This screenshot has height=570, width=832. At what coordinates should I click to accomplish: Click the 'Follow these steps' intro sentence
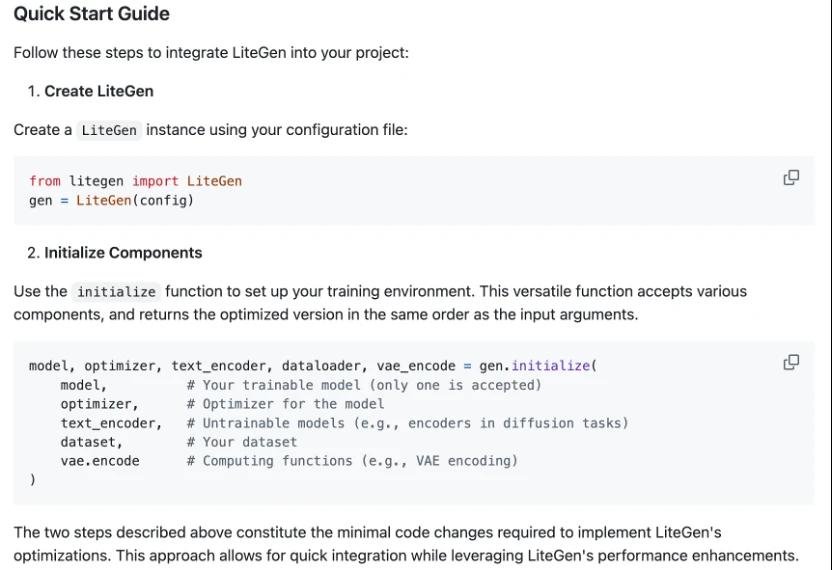(x=211, y=53)
